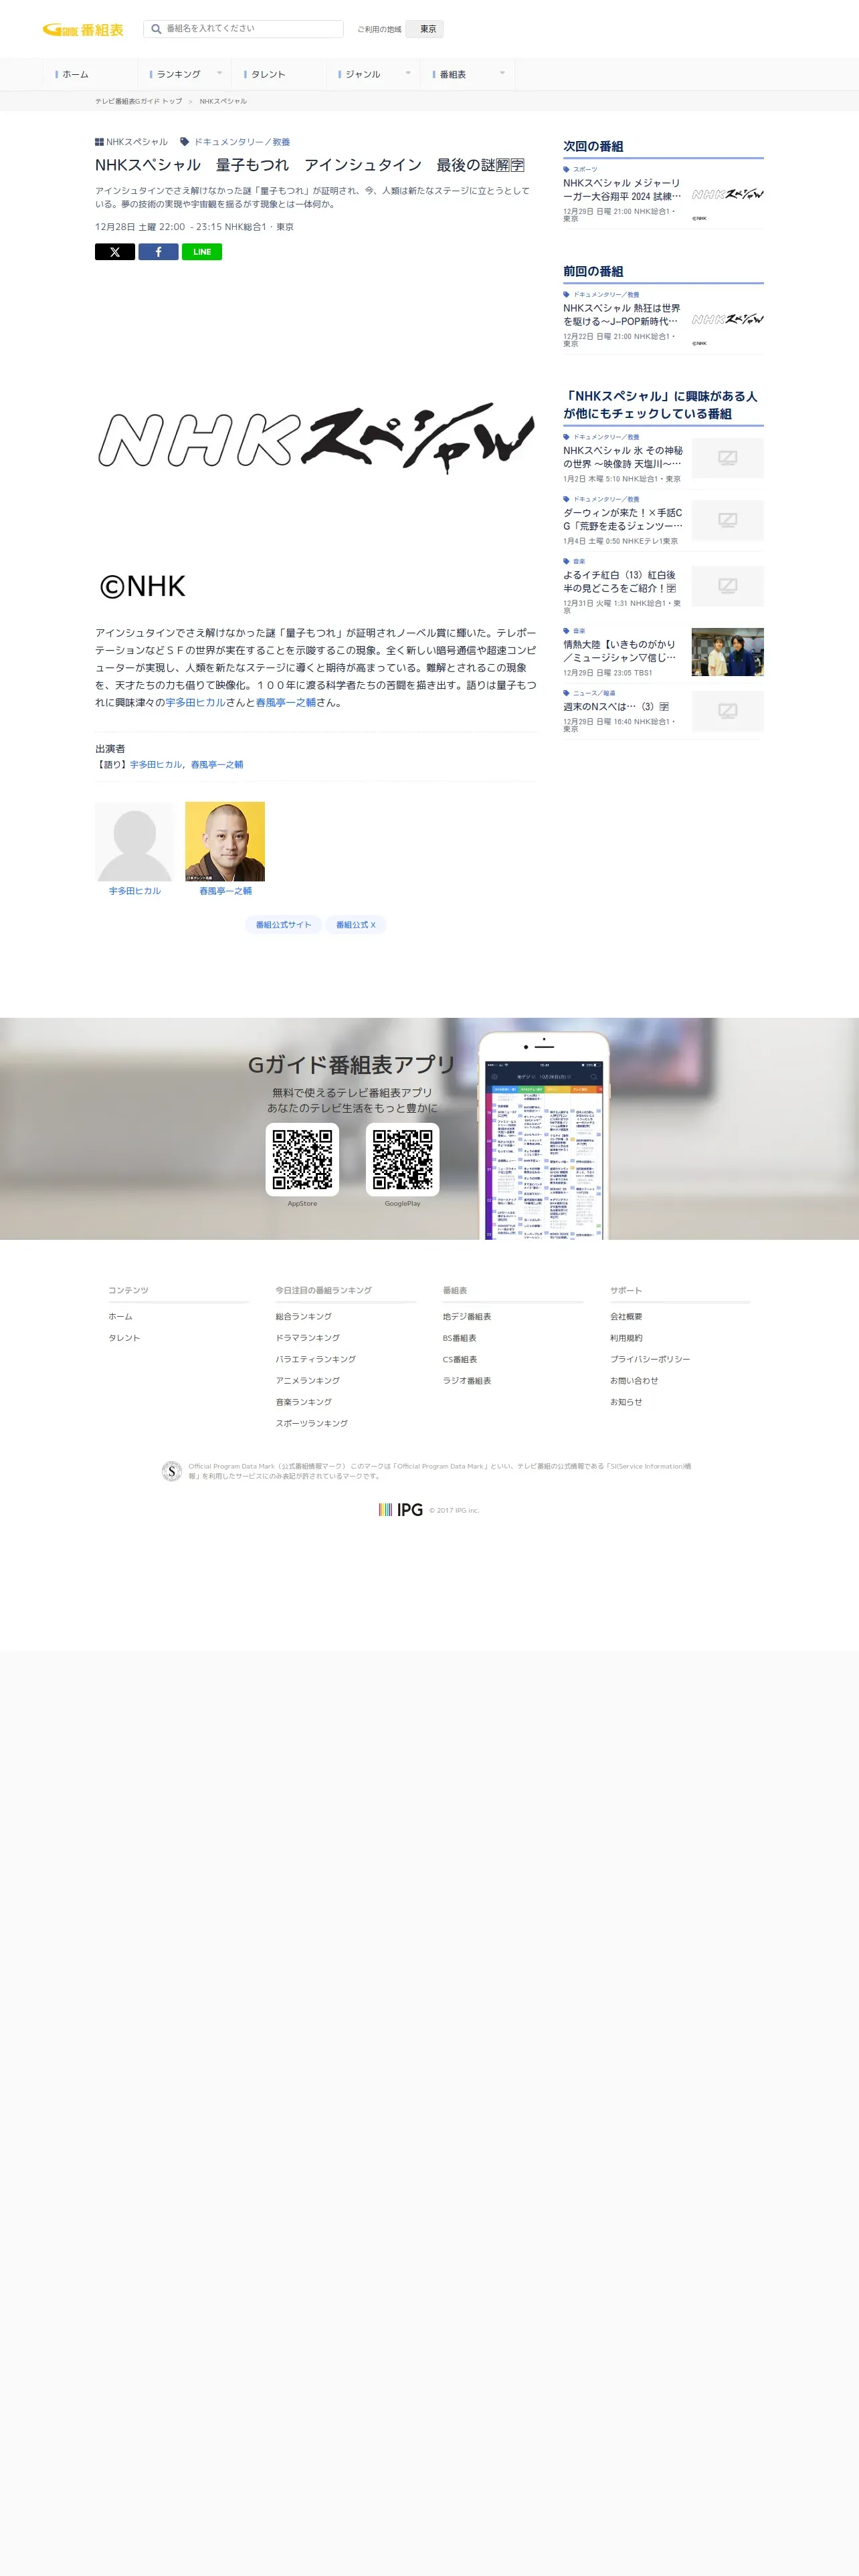
Task: Open NHKスペシャル 氷 その神秘の世界 listing
Action: (622, 457)
